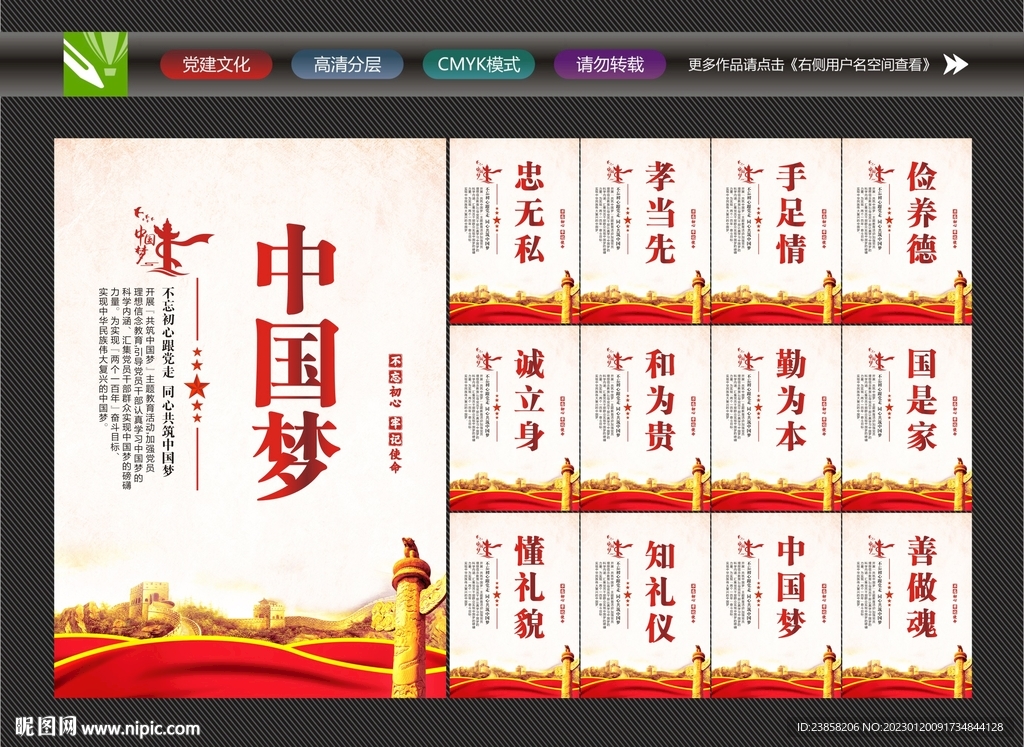Click the small red emblem on 忠无私 poster
This screenshot has width=1024, height=747.
[x=487, y=170]
